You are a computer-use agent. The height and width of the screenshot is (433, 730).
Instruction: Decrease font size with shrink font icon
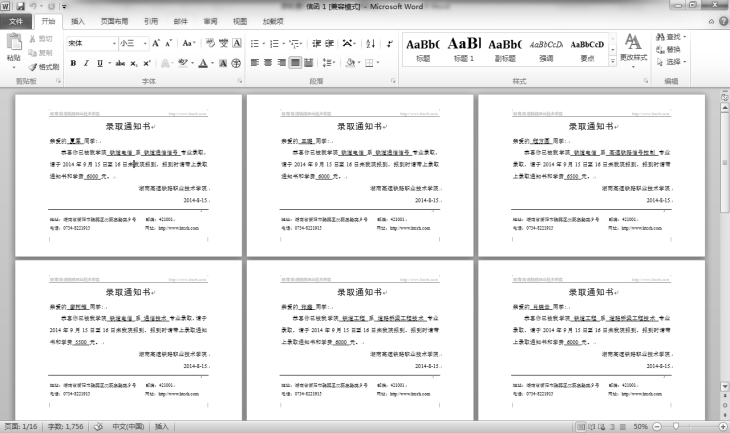pyautogui.click(x=168, y=43)
